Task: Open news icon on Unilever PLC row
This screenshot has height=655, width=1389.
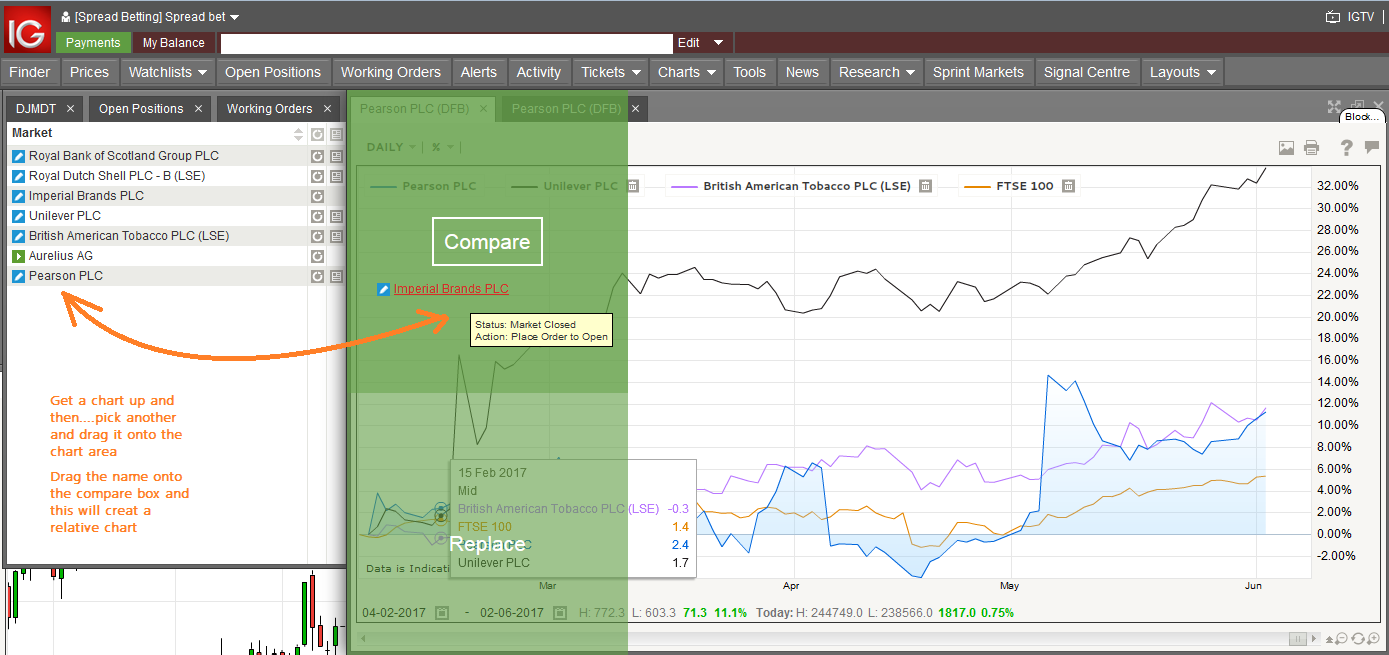Action: [x=336, y=216]
